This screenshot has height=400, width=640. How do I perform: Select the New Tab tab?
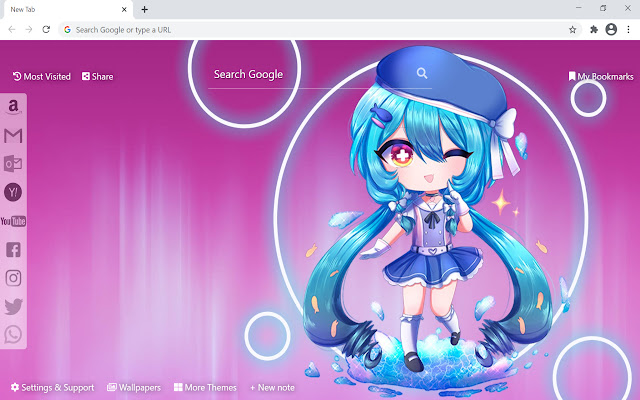(67, 9)
